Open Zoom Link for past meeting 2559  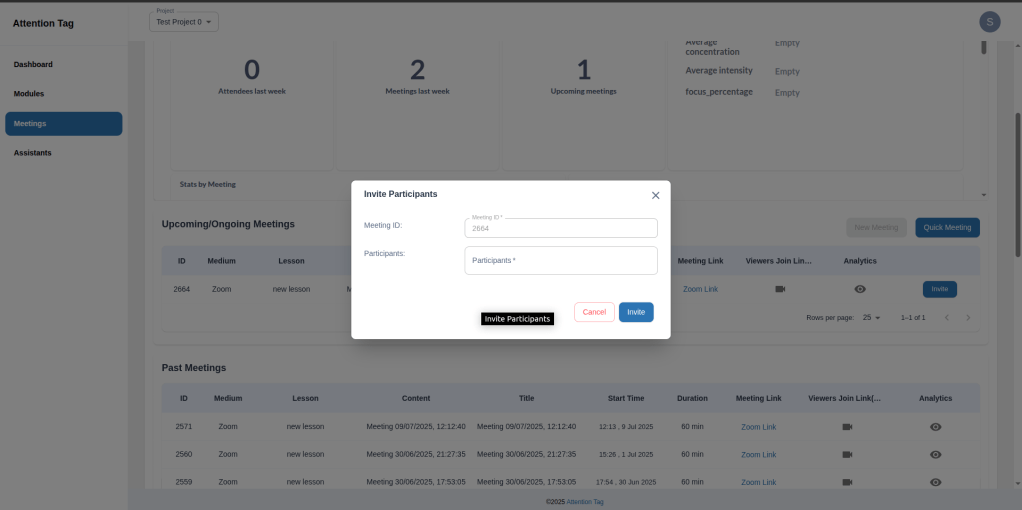[x=758, y=482]
